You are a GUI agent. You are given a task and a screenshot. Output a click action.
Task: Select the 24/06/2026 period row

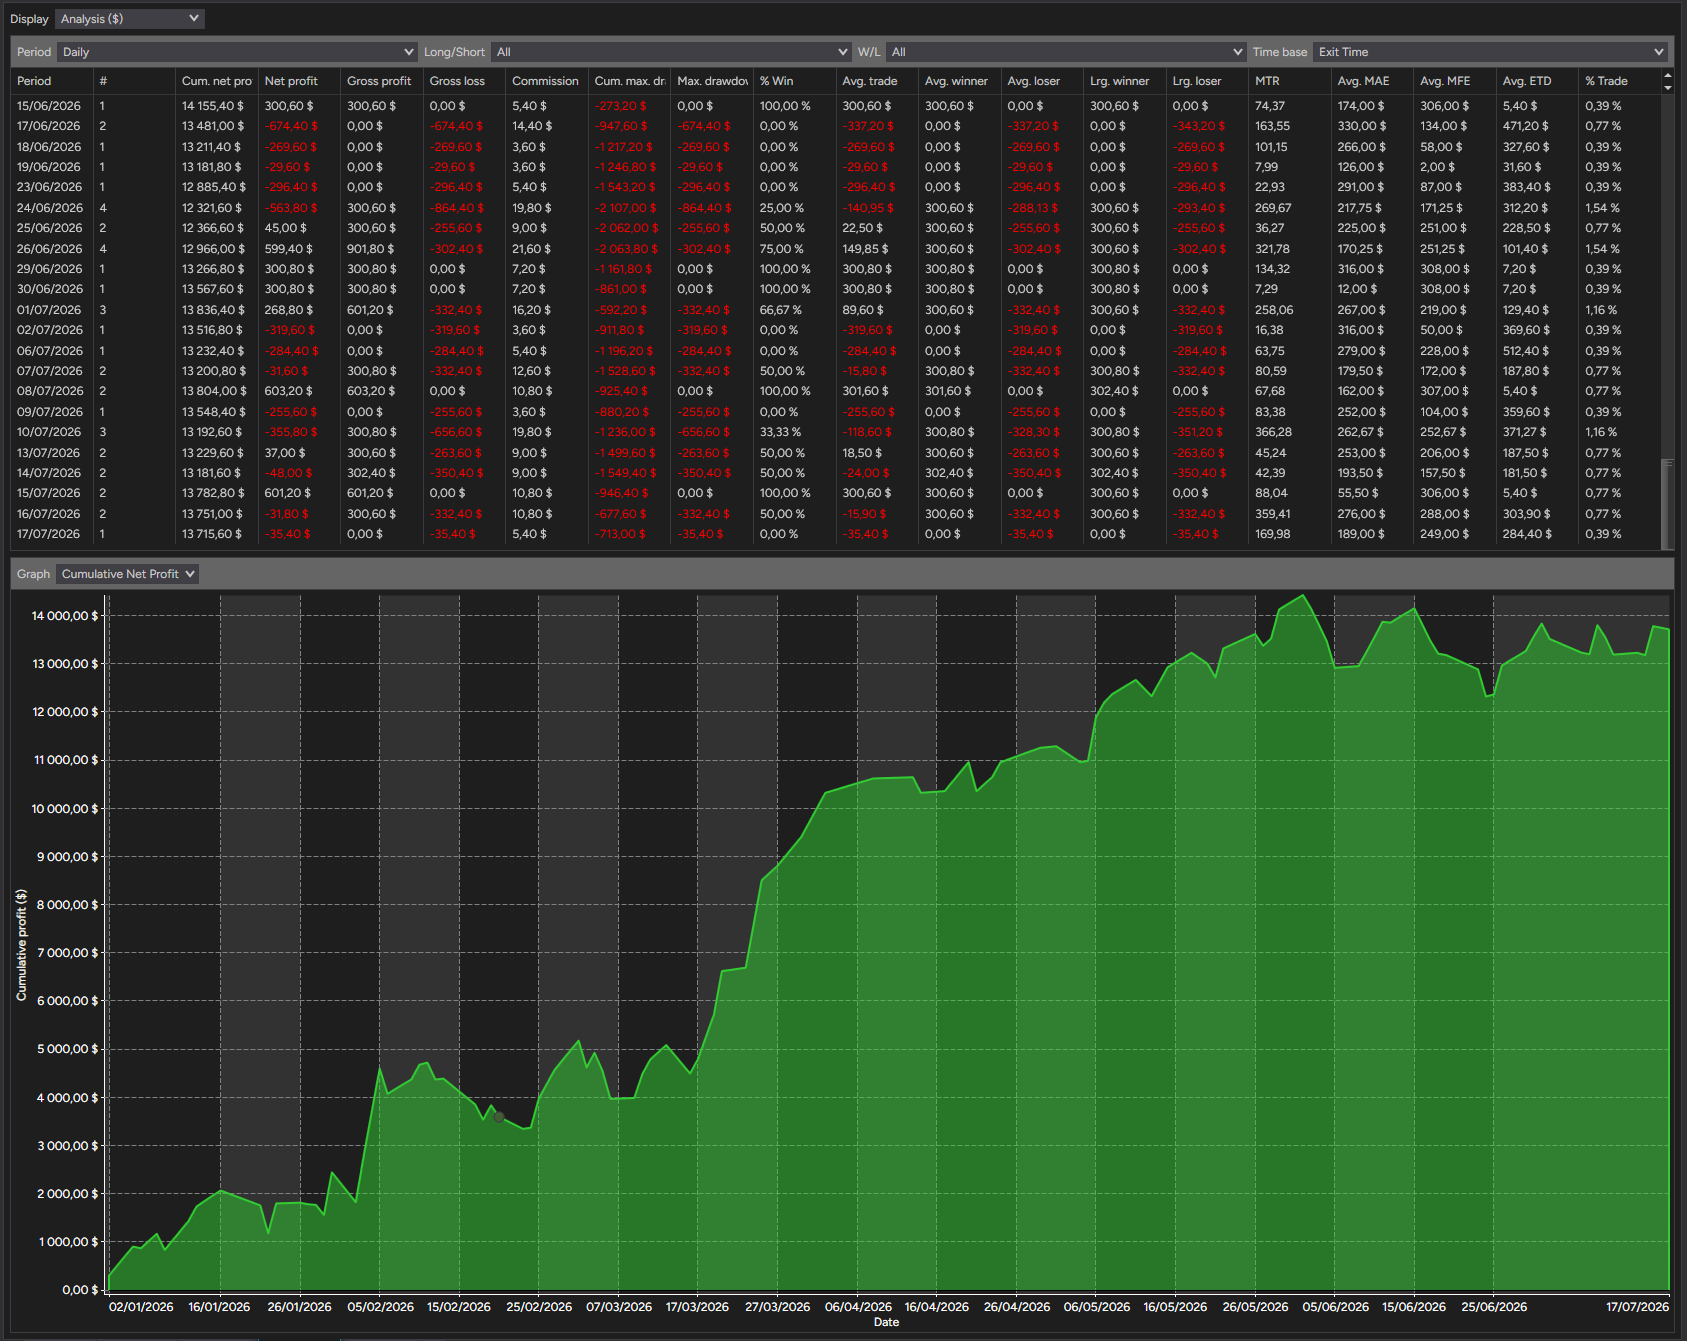(836, 208)
